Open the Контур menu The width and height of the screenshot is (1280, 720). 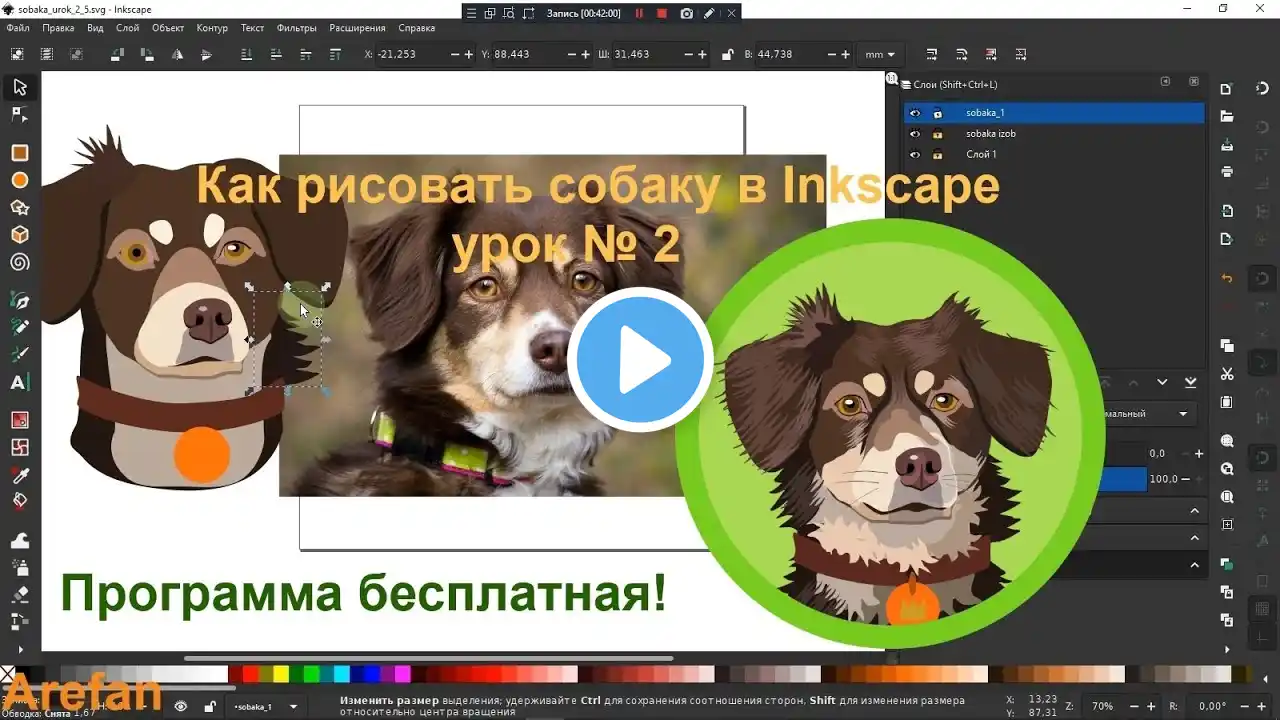(212, 28)
